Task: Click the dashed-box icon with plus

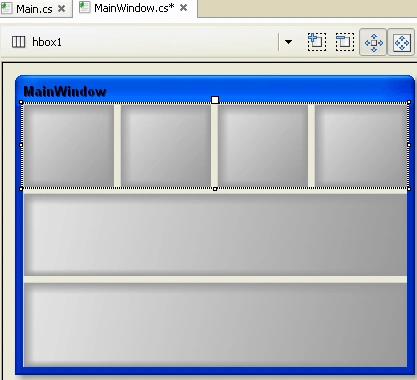Action: [x=317, y=42]
